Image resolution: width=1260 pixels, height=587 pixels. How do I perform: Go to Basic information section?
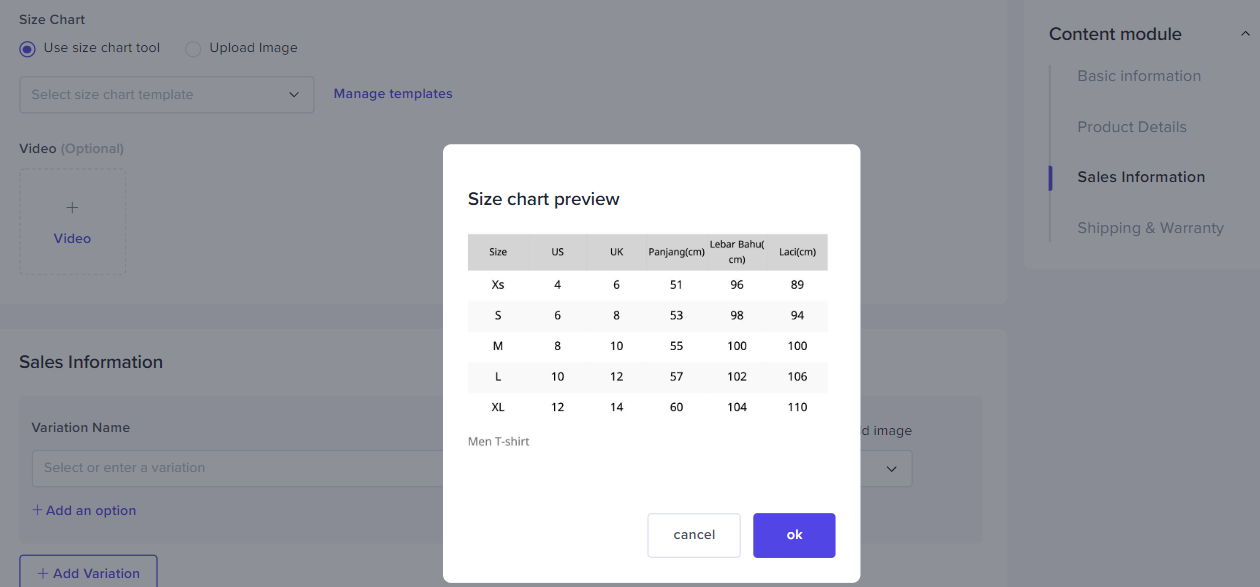(x=1139, y=76)
